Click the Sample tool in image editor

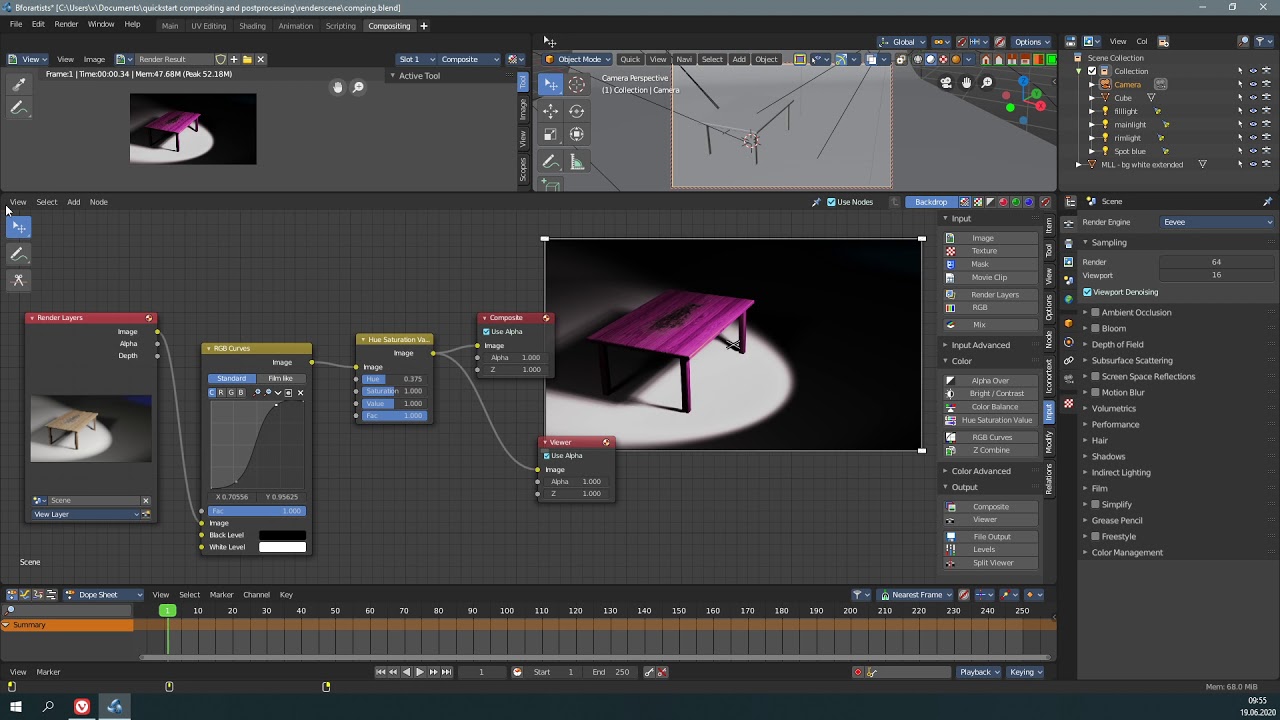[x=19, y=85]
